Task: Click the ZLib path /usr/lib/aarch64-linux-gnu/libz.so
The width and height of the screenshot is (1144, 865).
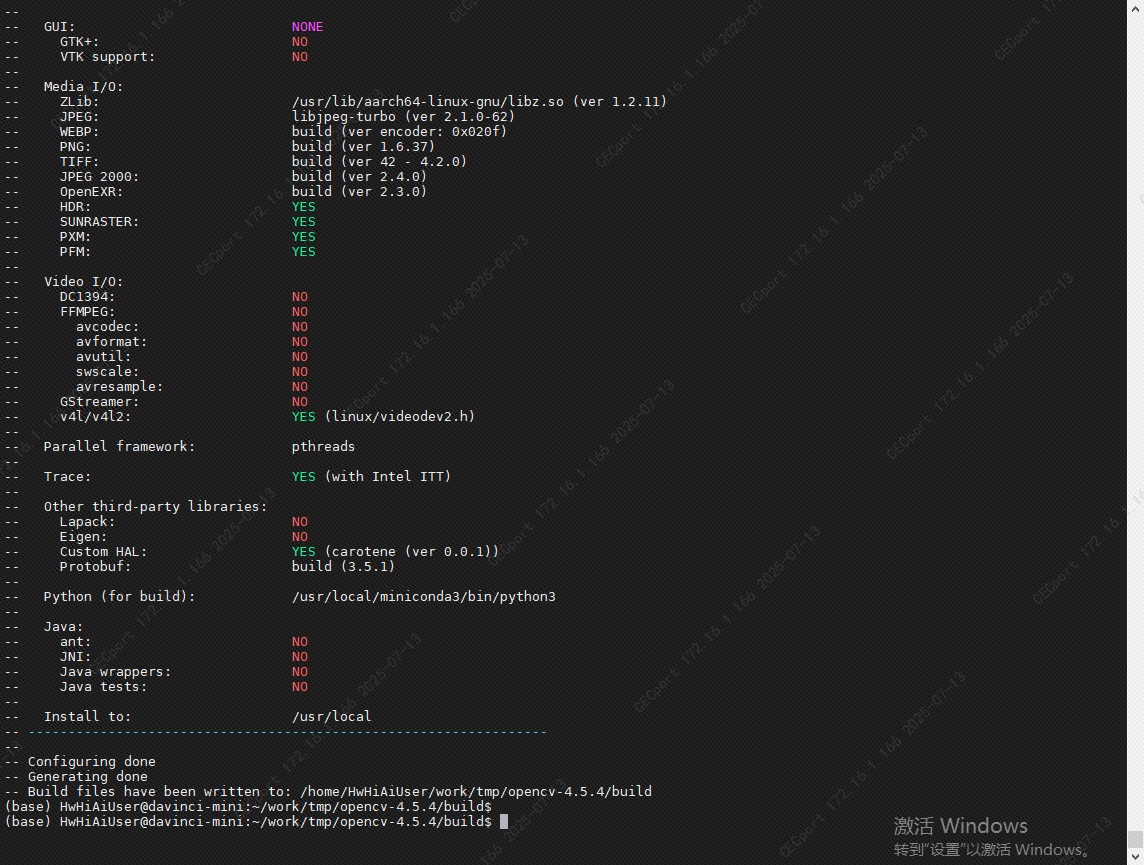Action: [x=428, y=102]
